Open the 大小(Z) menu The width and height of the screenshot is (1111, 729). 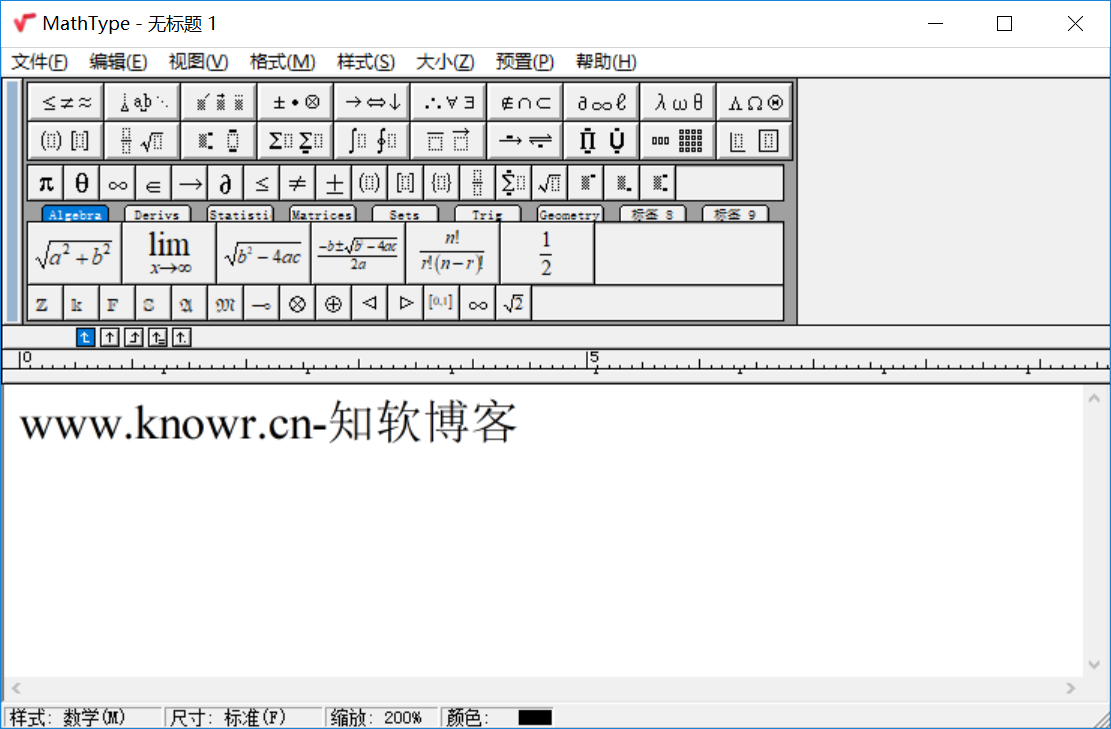point(445,62)
